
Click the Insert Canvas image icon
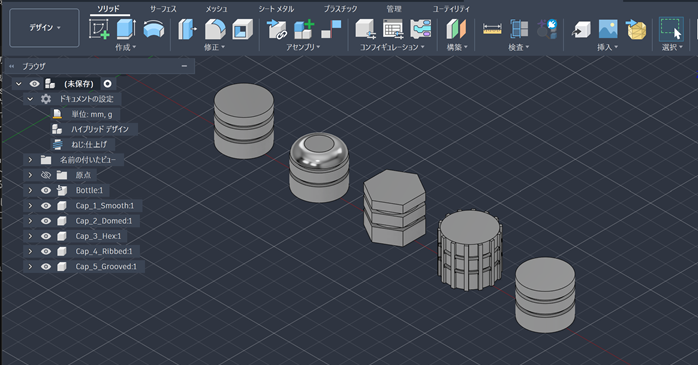click(x=608, y=29)
